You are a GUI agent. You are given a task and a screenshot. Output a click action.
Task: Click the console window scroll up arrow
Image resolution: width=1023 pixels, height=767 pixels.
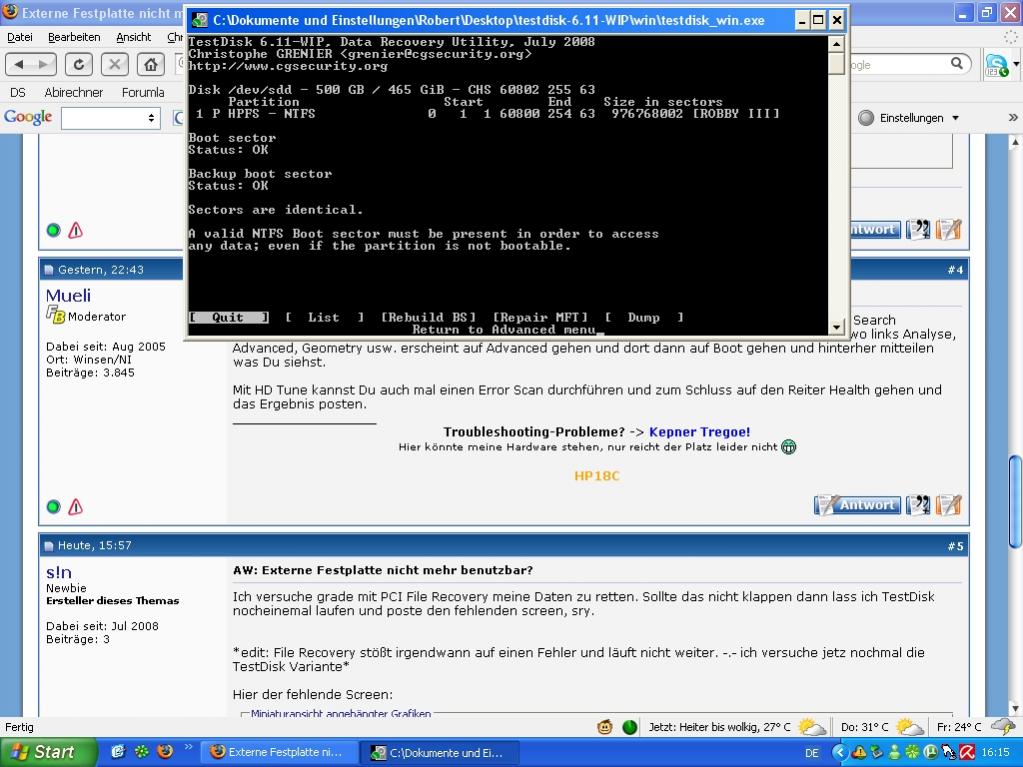pyautogui.click(x=836, y=44)
